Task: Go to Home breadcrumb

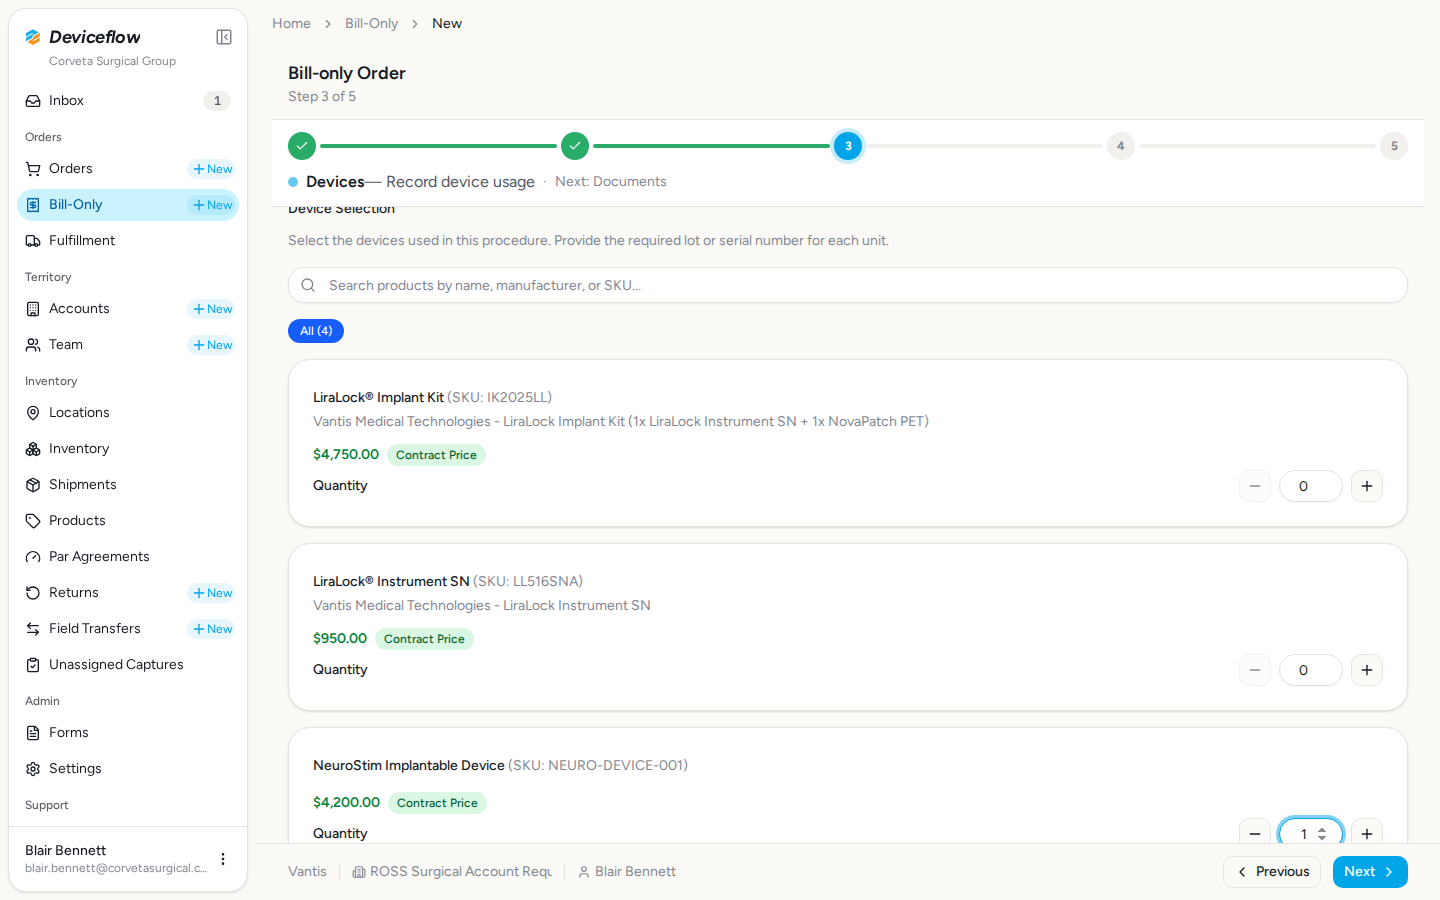Action: [x=291, y=23]
